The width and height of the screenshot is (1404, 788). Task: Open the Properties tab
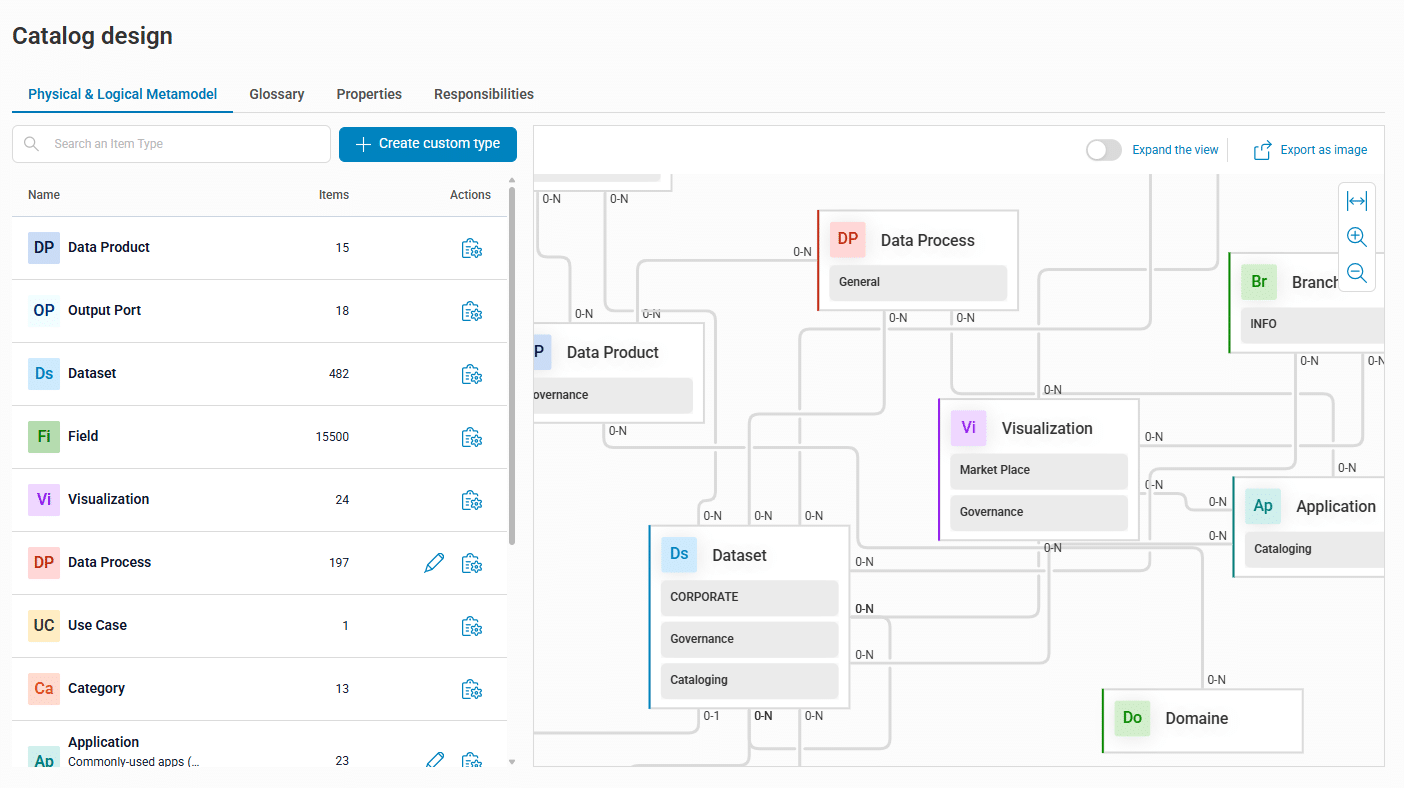click(369, 94)
